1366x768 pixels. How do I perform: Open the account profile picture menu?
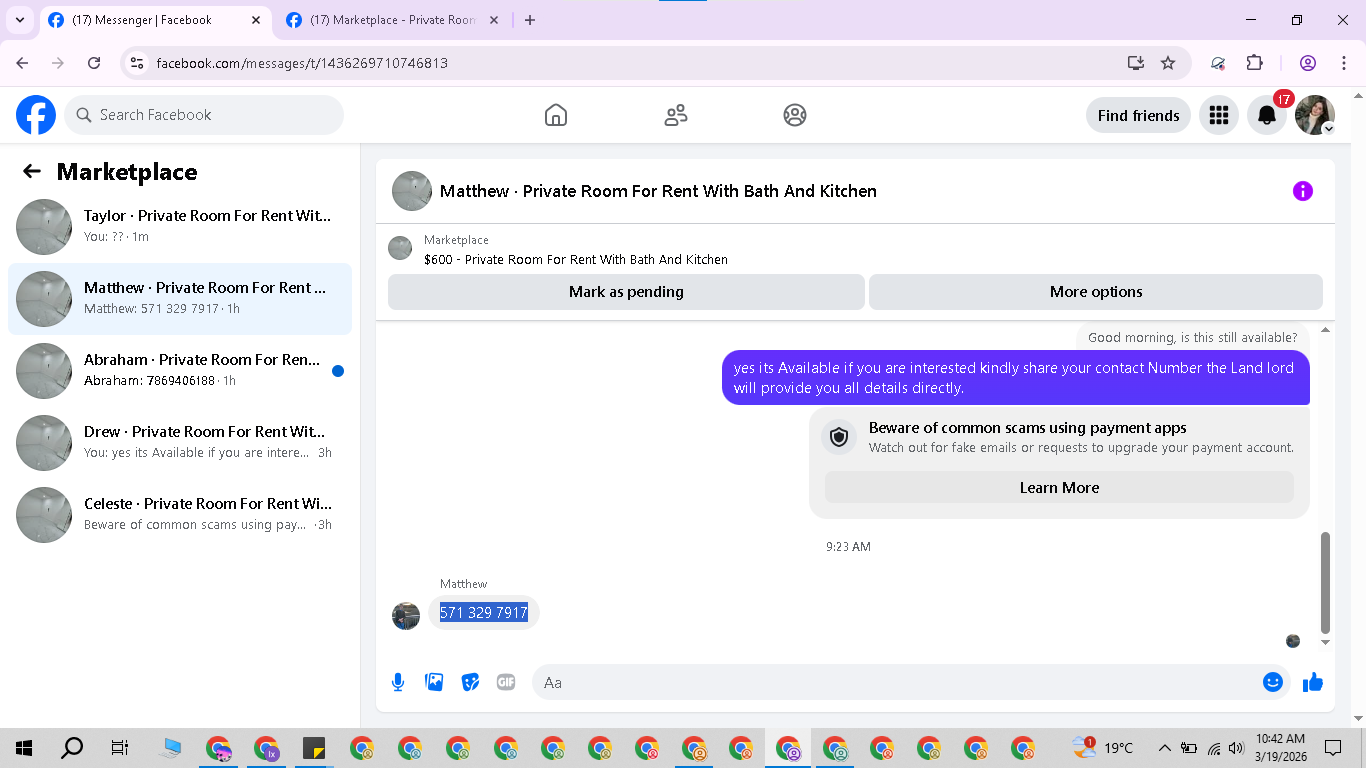coord(1315,115)
